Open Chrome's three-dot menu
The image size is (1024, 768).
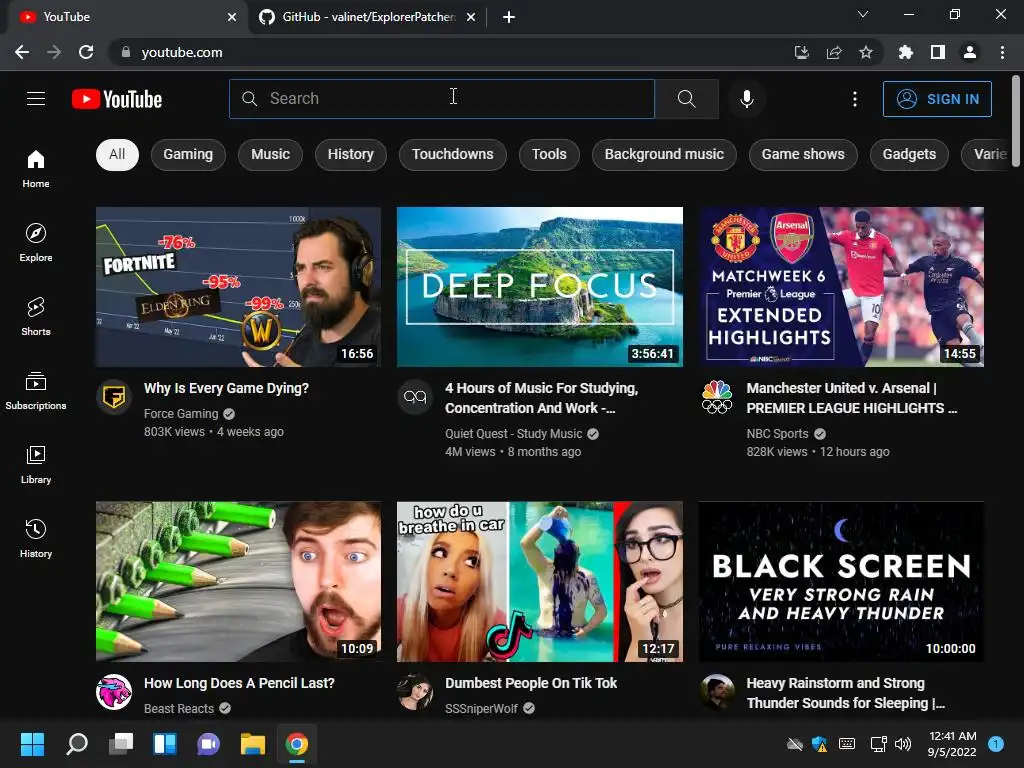pos(1002,52)
